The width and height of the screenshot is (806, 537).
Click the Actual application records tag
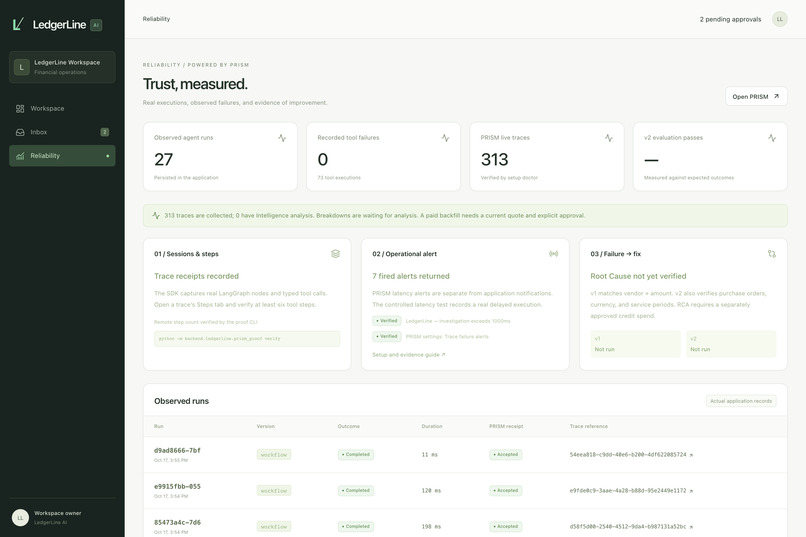741,401
